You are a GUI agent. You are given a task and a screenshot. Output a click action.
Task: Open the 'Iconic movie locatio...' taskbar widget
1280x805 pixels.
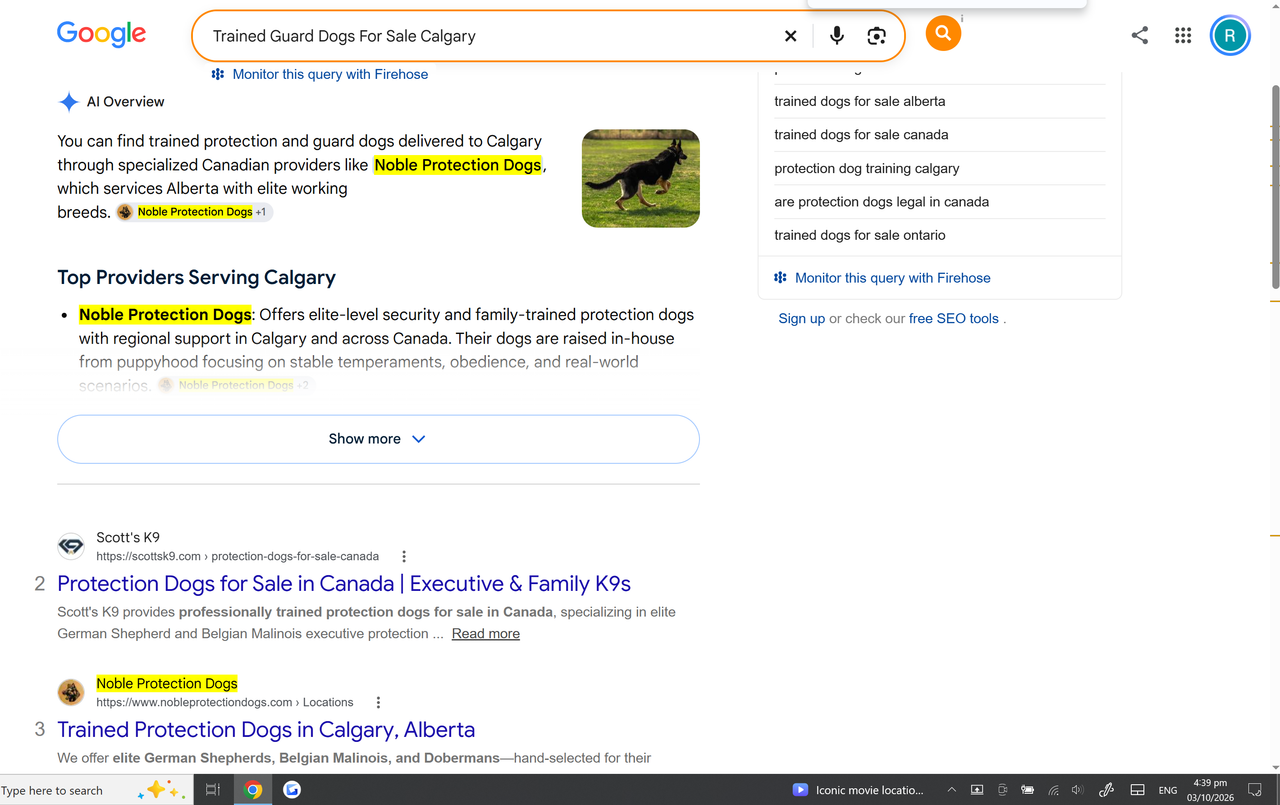[x=859, y=790]
